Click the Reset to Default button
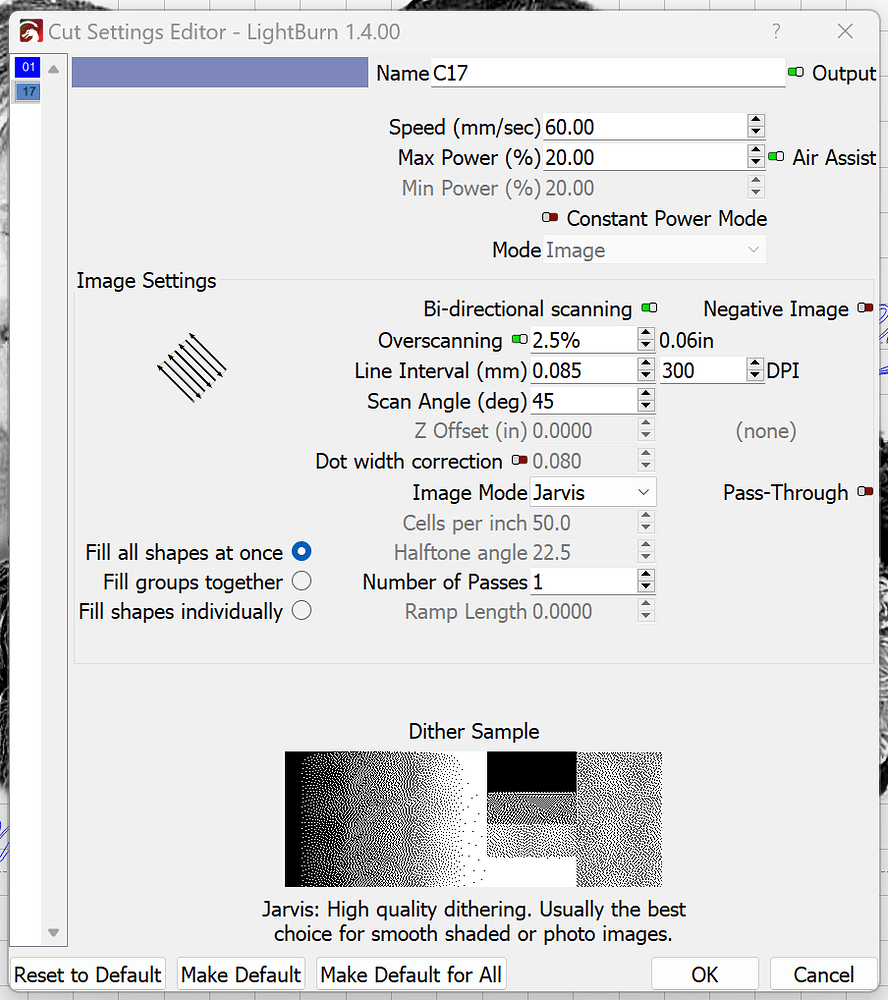The height and width of the screenshot is (1000, 888). [x=87, y=974]
